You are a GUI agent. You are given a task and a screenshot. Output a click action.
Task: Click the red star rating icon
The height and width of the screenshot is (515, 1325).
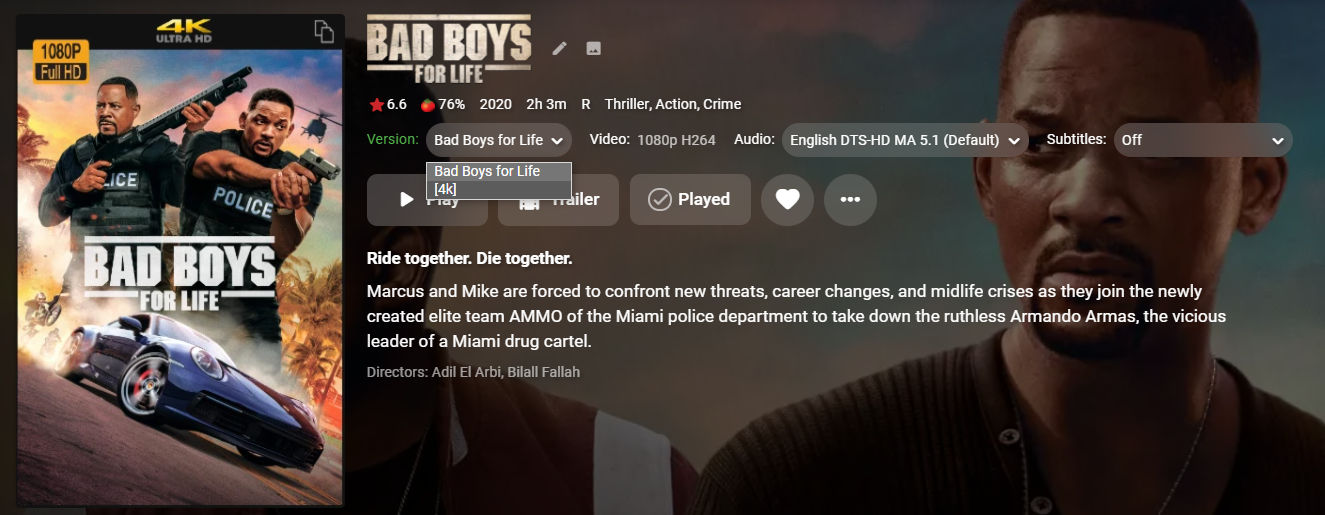pyautogui.click(x=376, y=104)
